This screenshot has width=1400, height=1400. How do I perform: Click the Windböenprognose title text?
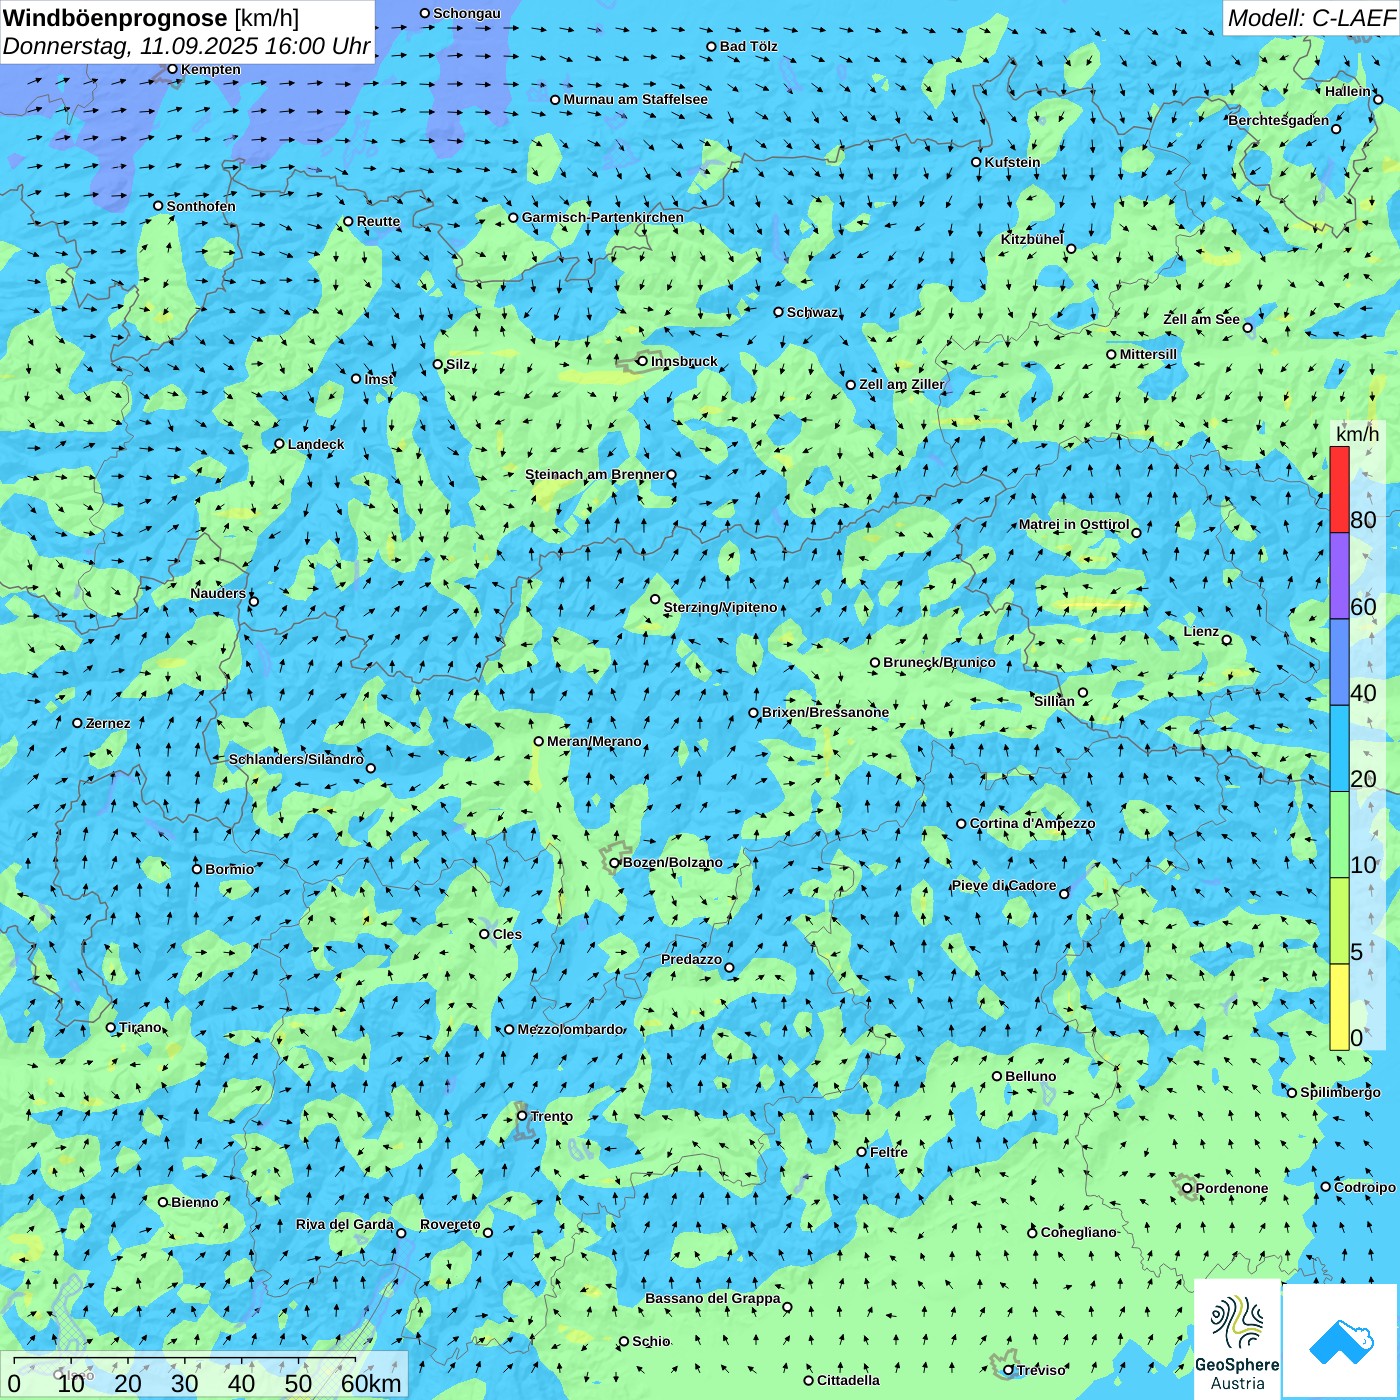(115, 18)
